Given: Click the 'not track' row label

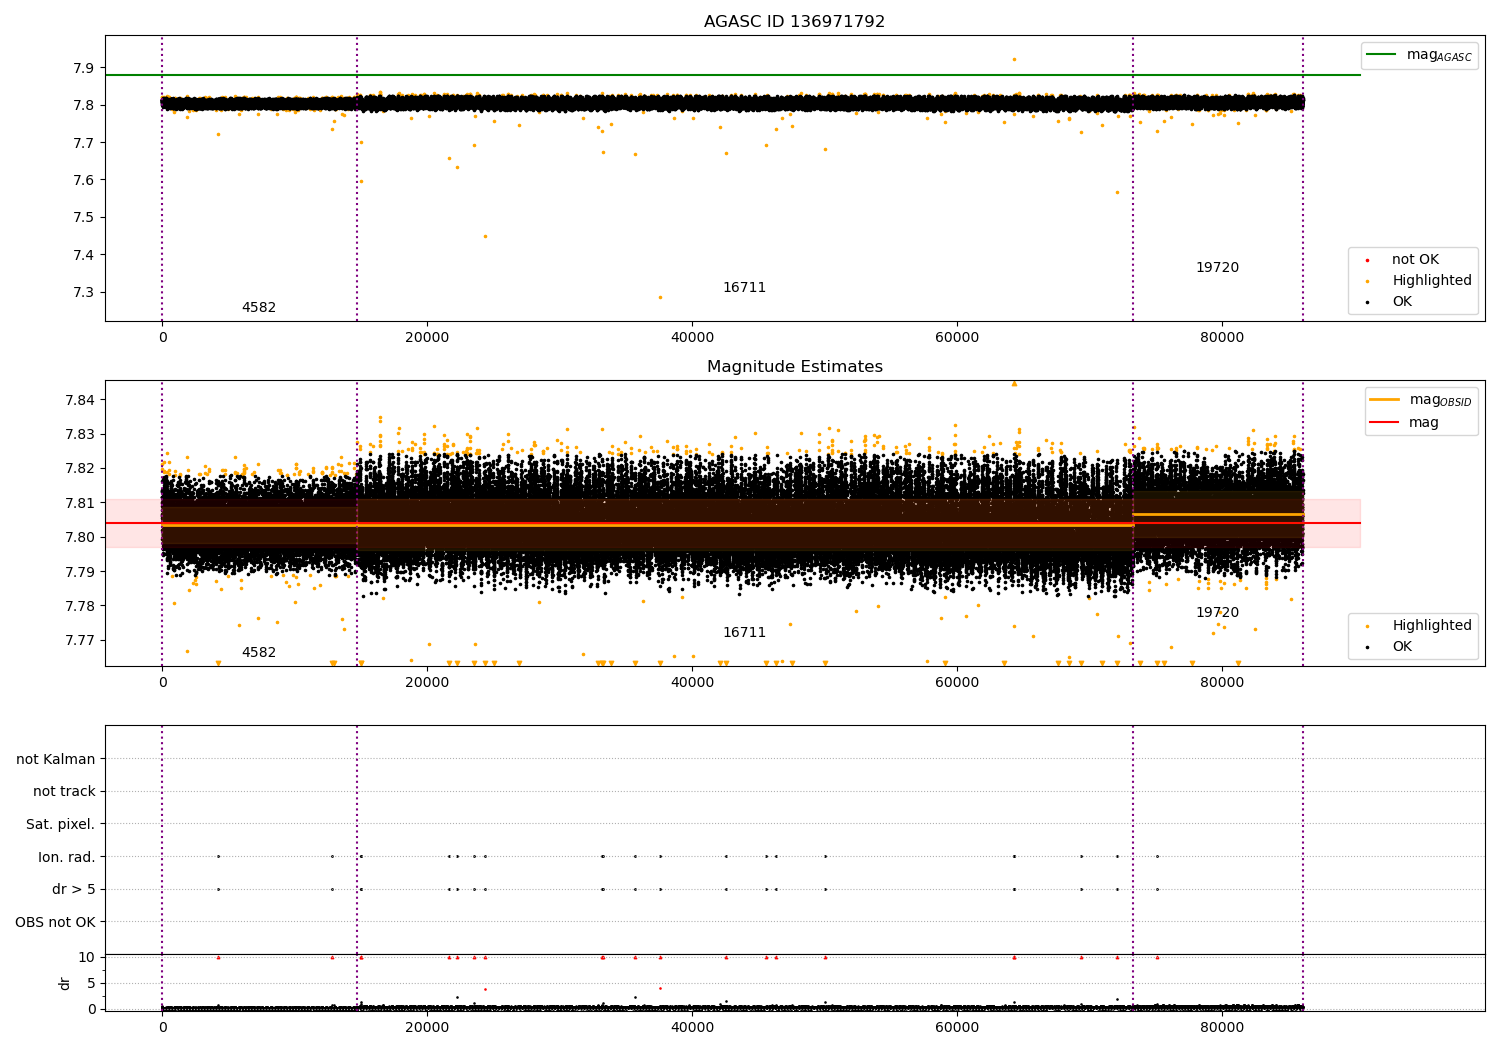Looking at the screenshot, I should [64, 792].
